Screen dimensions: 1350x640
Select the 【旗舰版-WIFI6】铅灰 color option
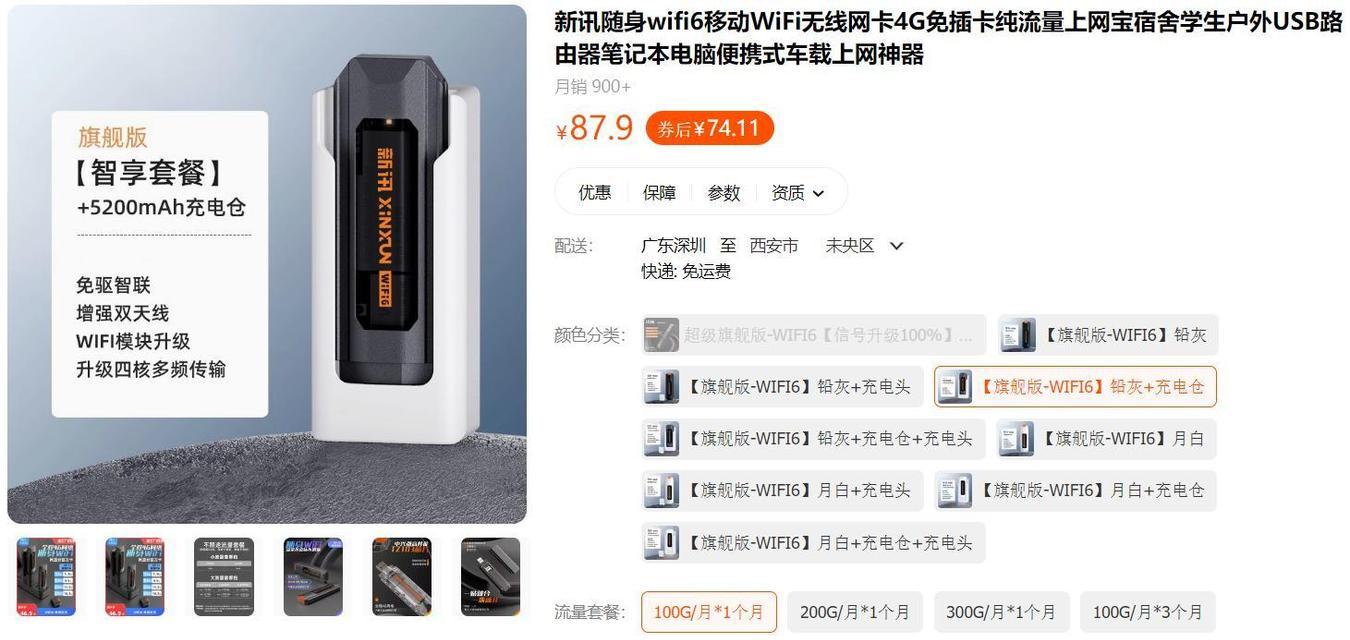coord(1108,334)
